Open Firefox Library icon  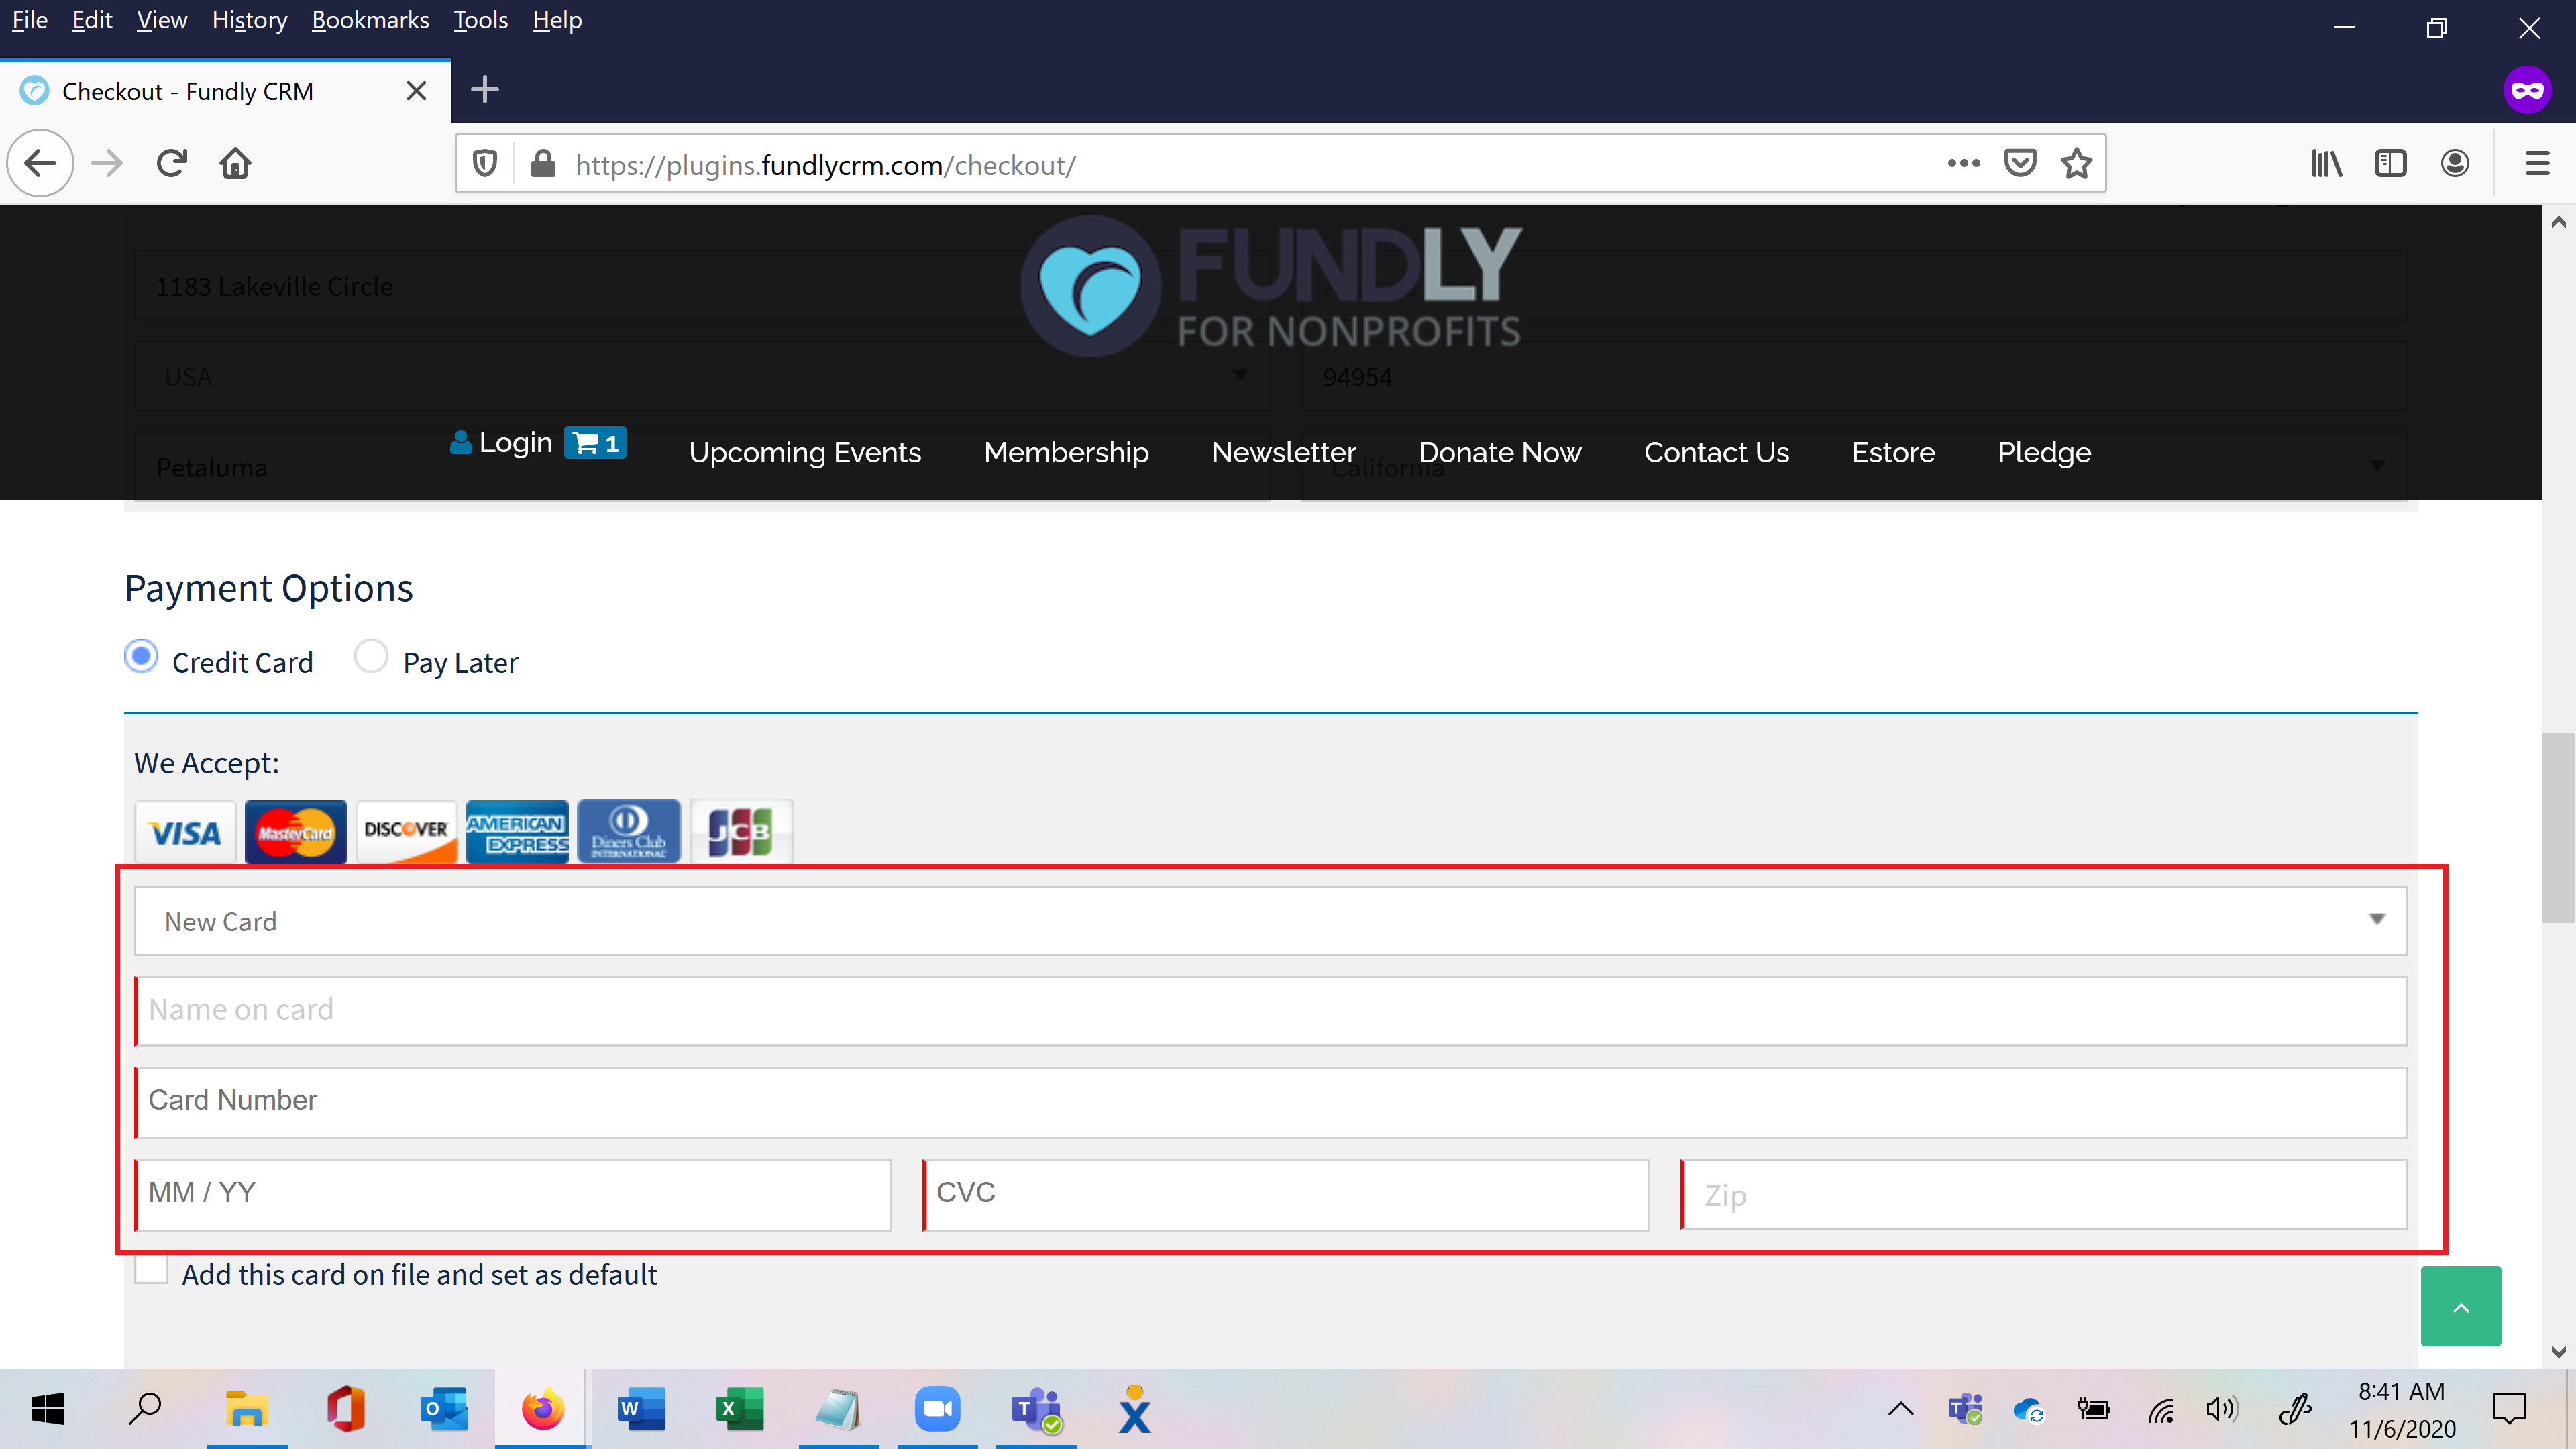click(2326, 164)
